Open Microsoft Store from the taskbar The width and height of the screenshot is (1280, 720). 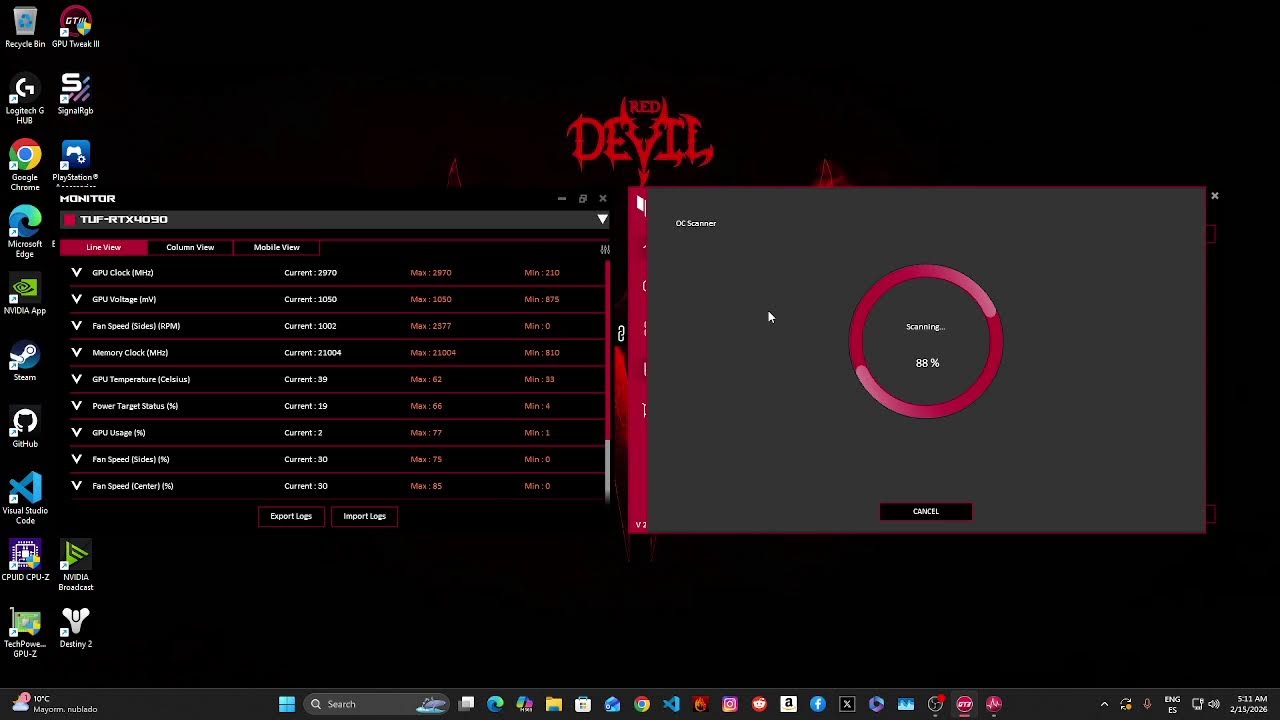coord(583,704)
